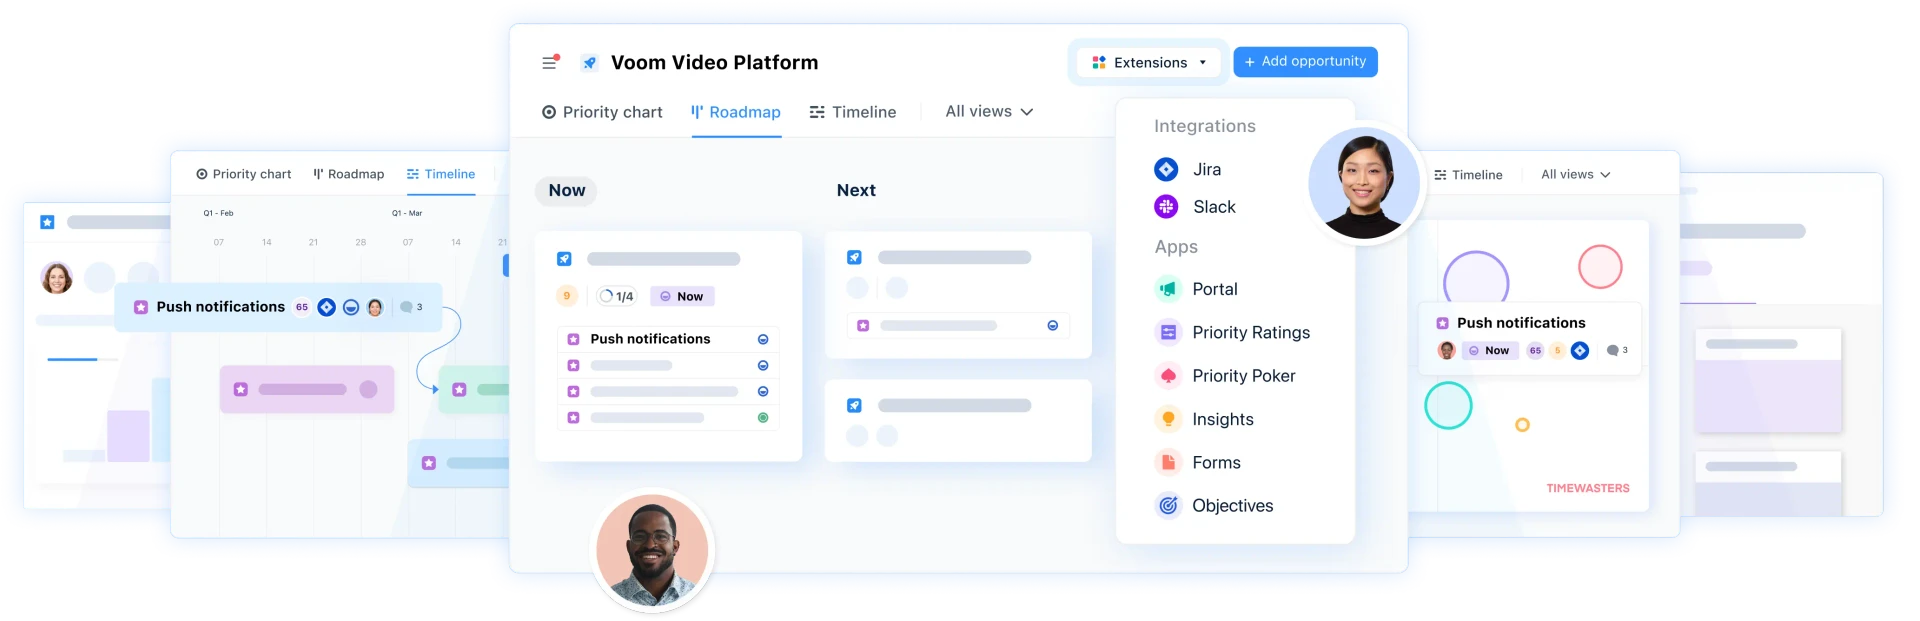
Task: Click the 1/4 progress indicator
Action: [616, 296]
